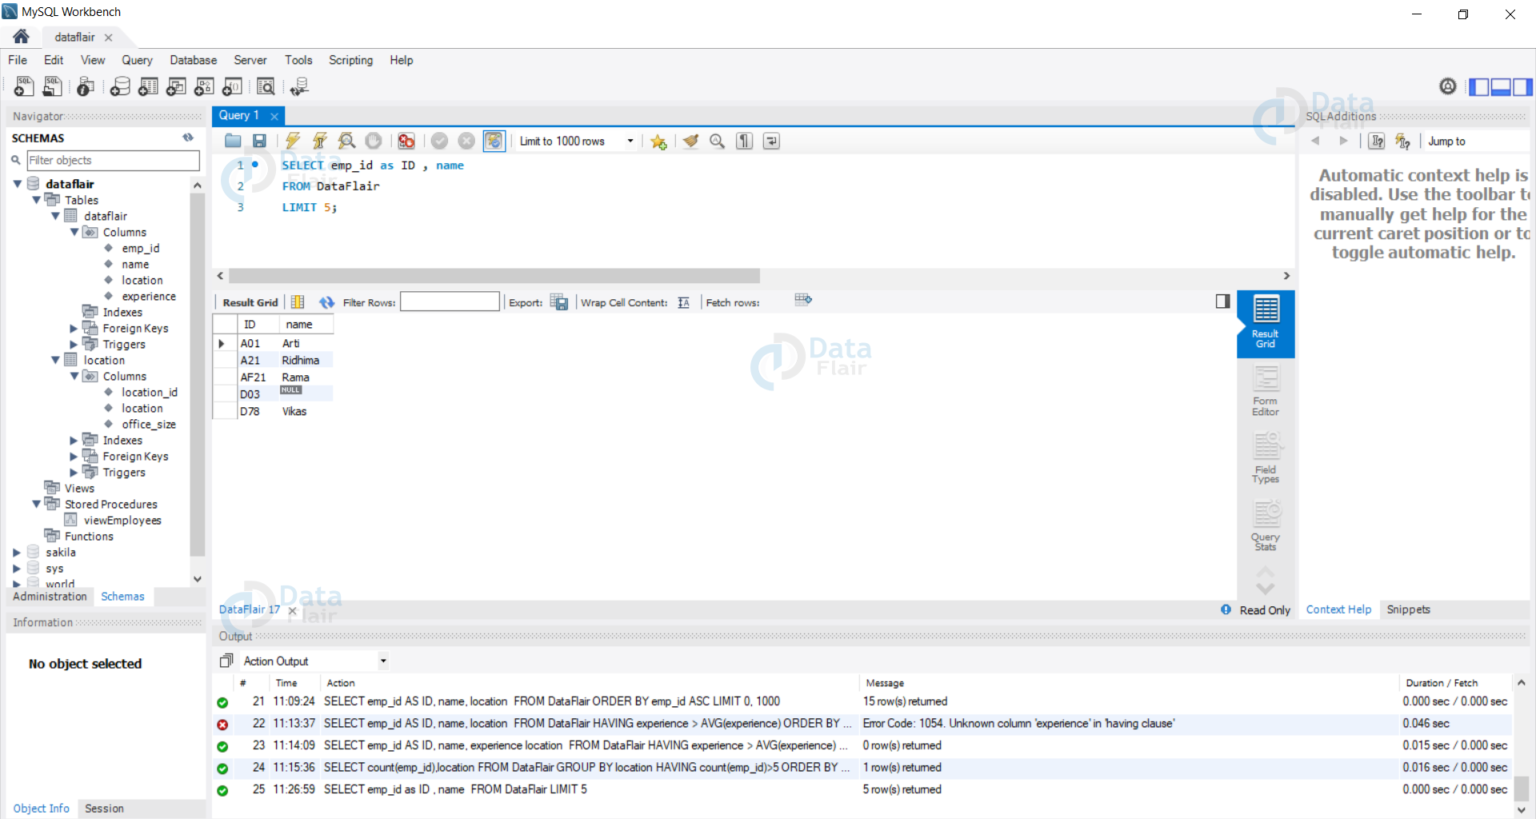Select the Result Grid side button
The image size is (1536, 819).
click(1265, 324)
